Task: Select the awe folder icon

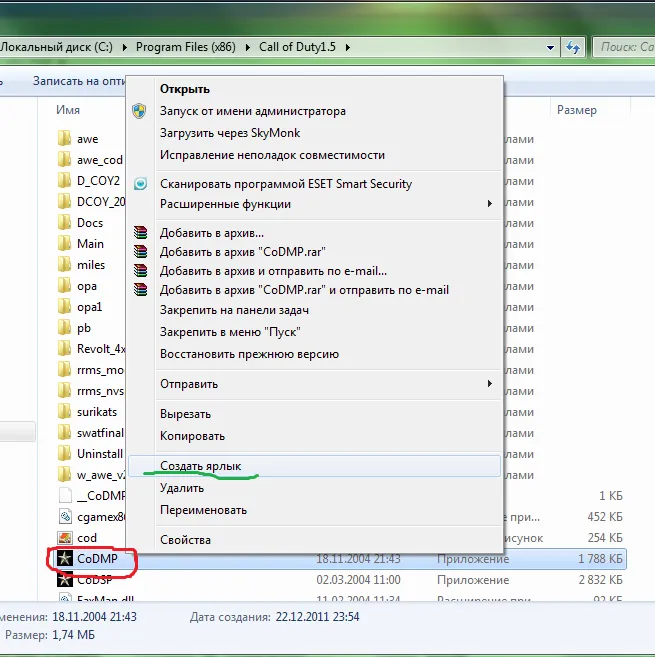Action: coord(65,138)
